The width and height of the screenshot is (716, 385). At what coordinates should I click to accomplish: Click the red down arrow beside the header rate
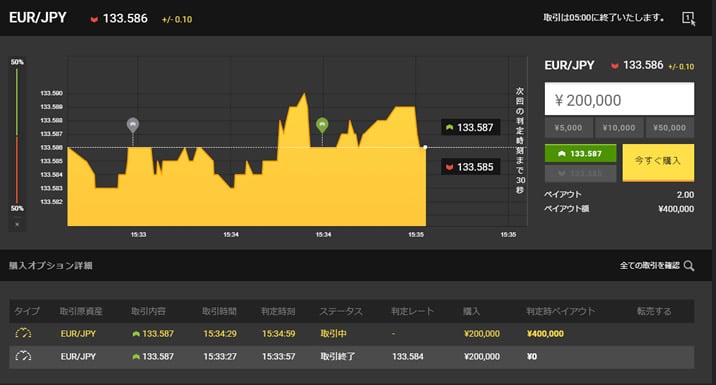click(x=94, y=20)
